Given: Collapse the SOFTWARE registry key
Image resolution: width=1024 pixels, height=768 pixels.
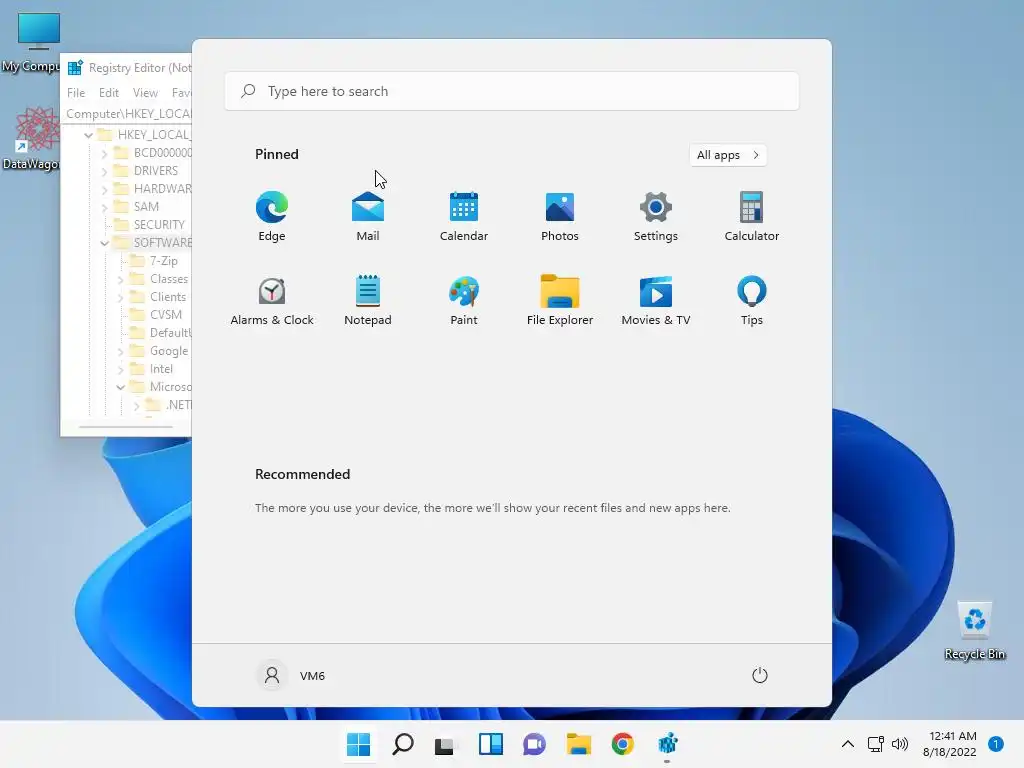Looking at the screenshot, I should point(104,243).
